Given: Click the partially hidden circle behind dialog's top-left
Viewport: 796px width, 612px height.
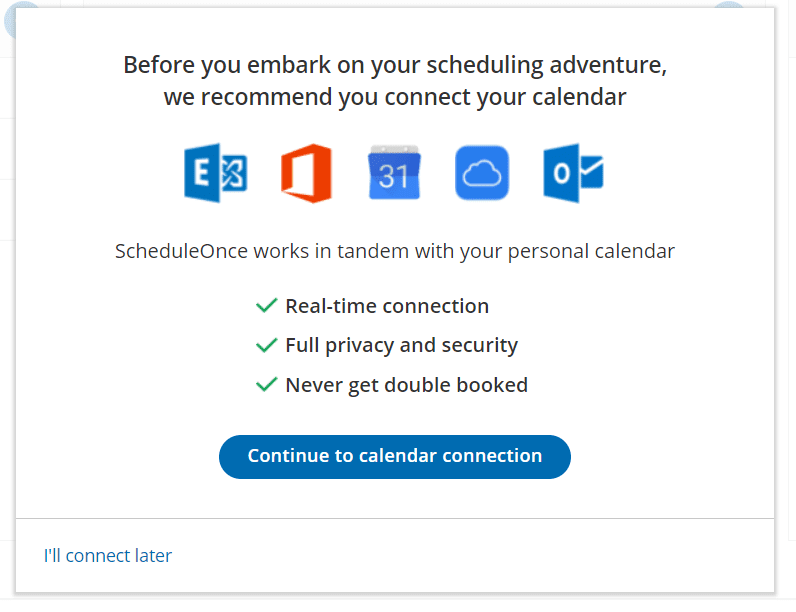Looking at the screenshot, I should [x=10, y=20].
